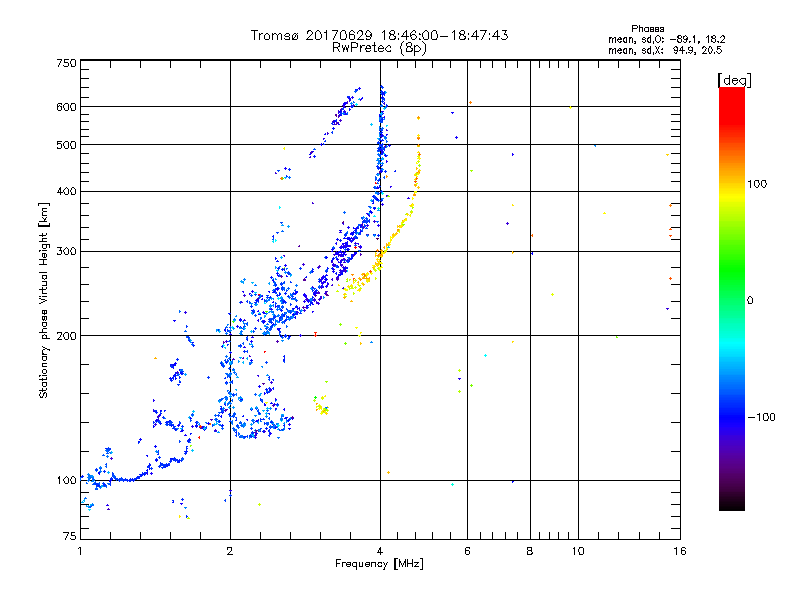Click the x-axis tick label '1'
Screen dimensions: 800x600
click(x=80, y=551)
